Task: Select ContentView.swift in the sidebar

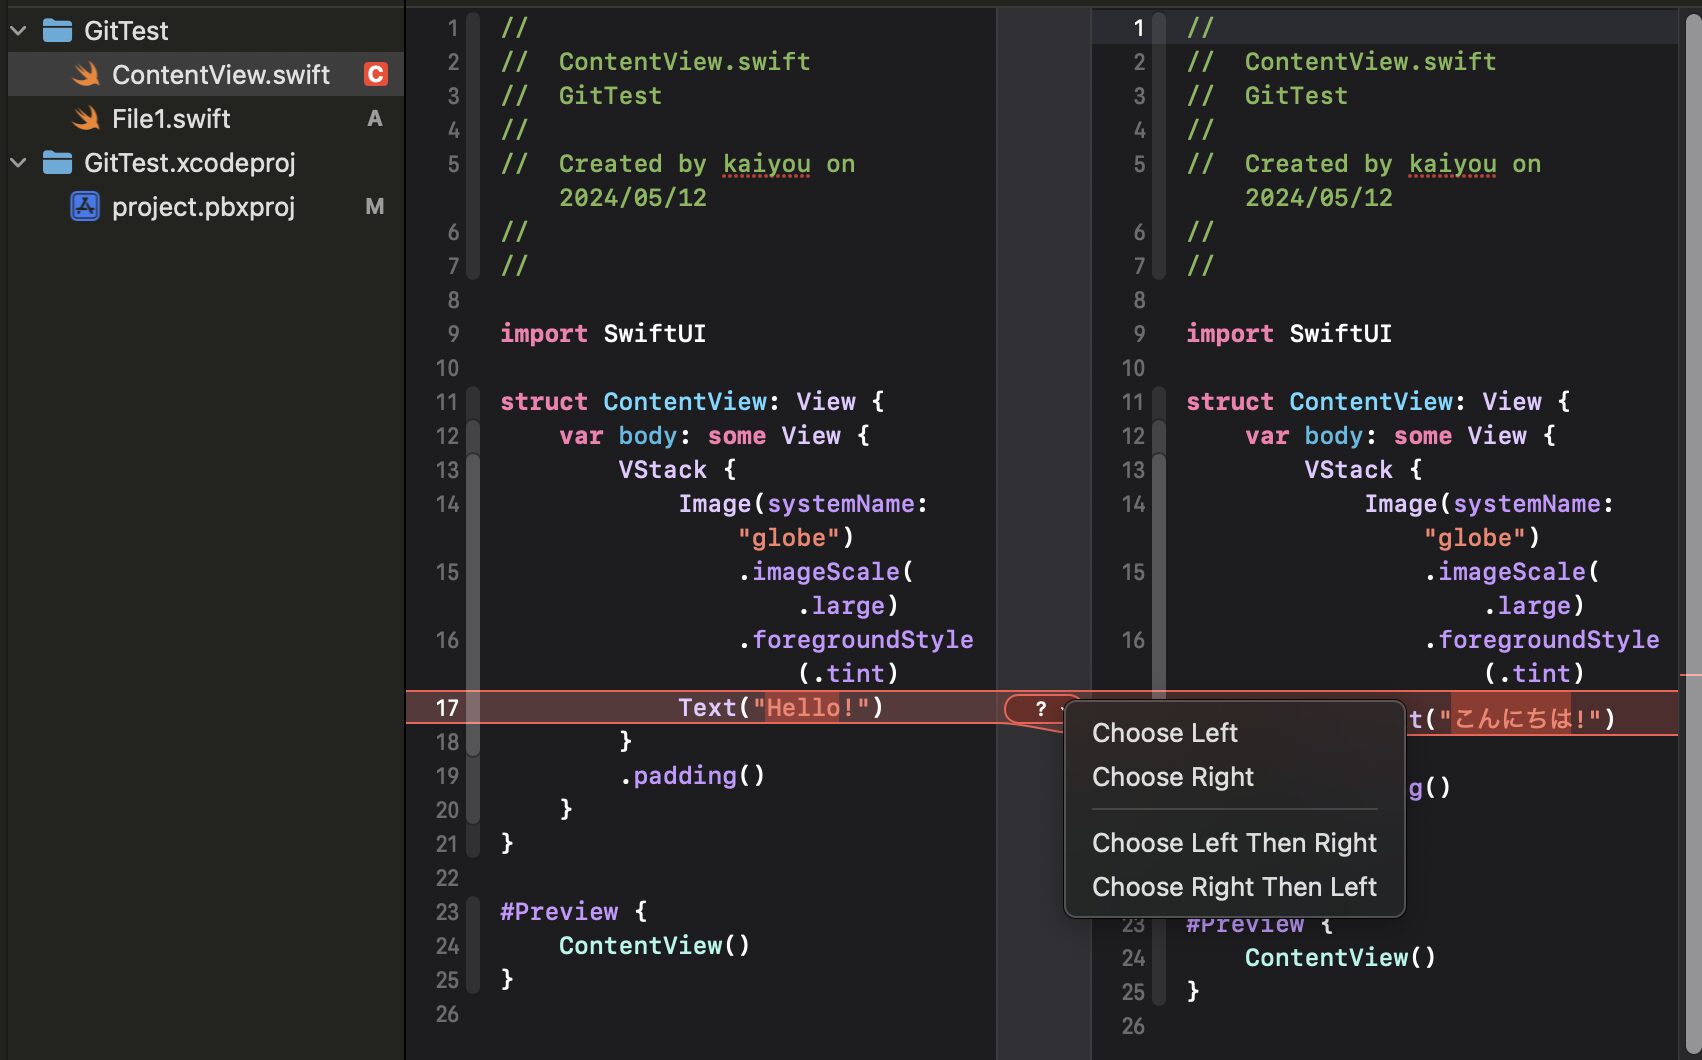Action: tap(221, 73)
